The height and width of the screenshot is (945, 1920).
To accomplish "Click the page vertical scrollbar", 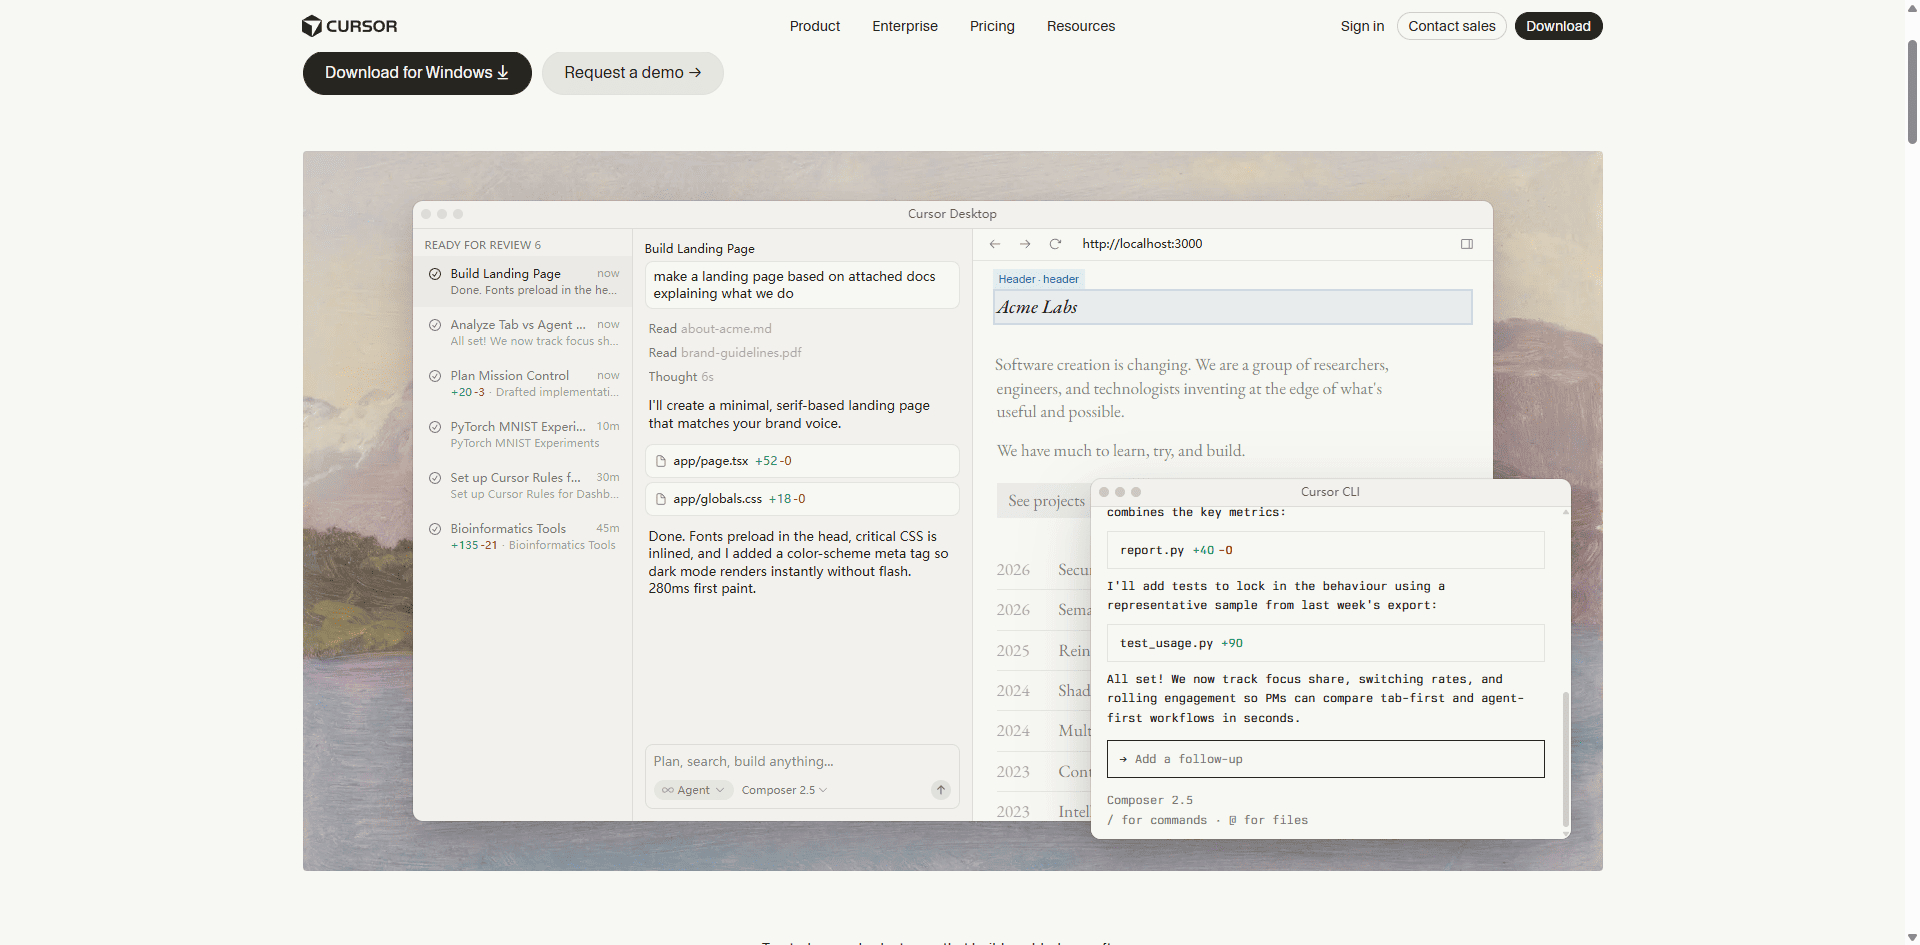I will coord(1912,92).
